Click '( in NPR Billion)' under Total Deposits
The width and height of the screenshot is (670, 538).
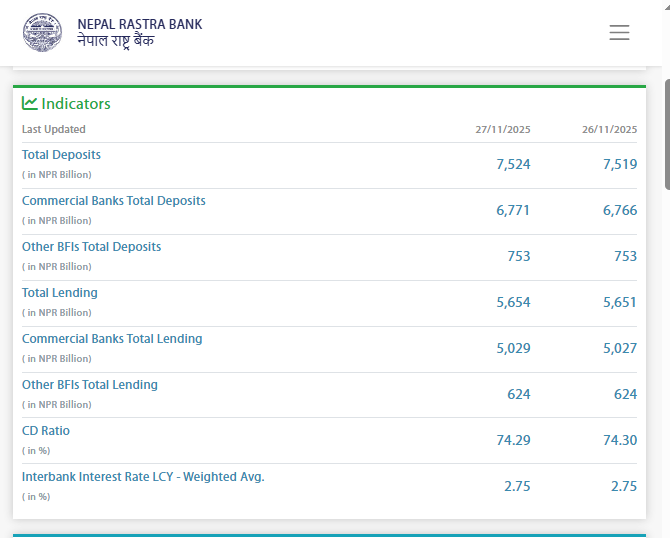(57, 175)
